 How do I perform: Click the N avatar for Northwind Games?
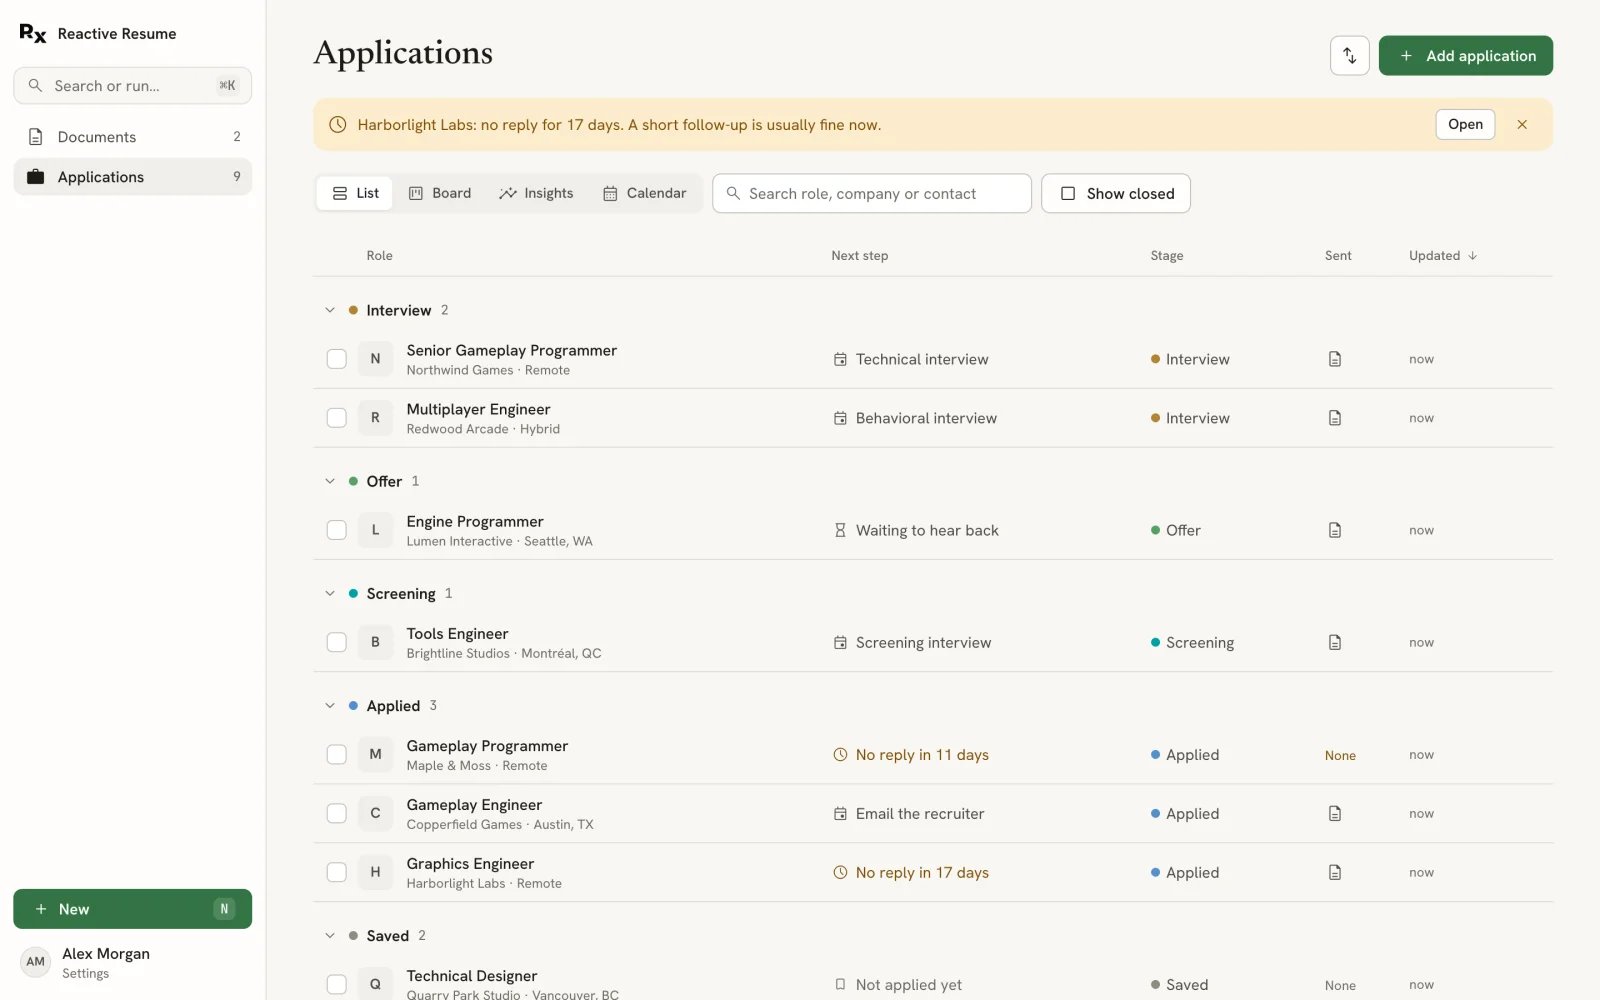coord(375,359)
